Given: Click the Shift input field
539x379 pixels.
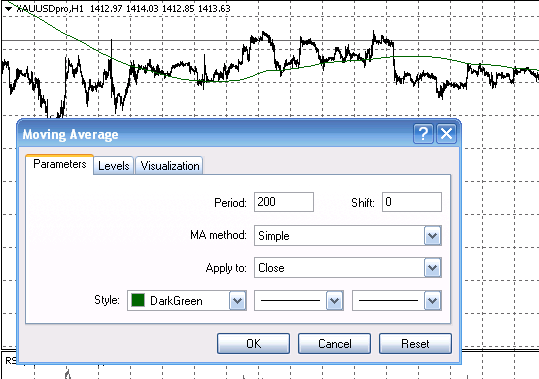Looking at the screenshot, I should (x=412, y=202).
